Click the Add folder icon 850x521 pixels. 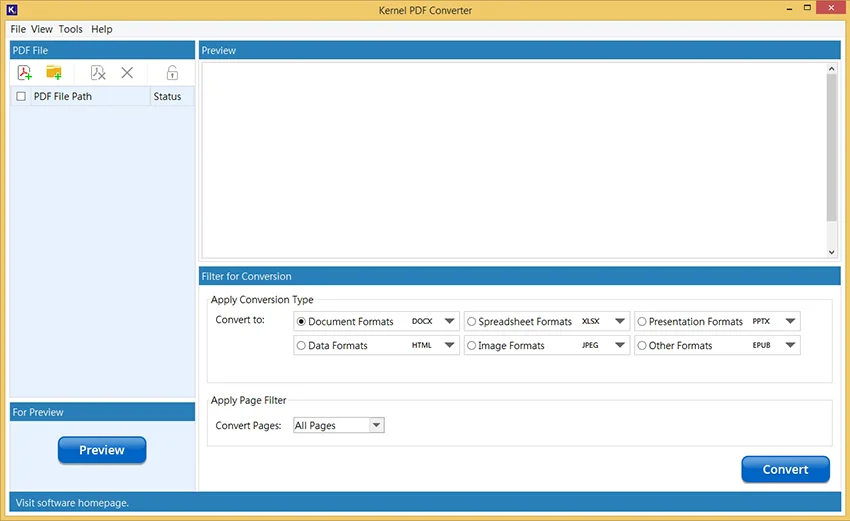point(54,73)
